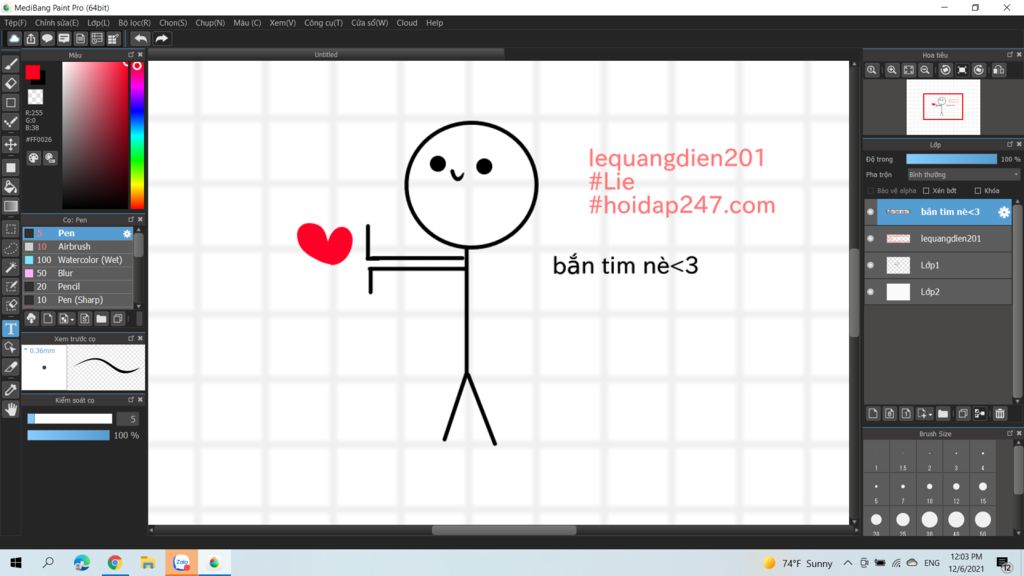1024x576 pixels.
Task: Select the Move tool
Action: point(10,144)
